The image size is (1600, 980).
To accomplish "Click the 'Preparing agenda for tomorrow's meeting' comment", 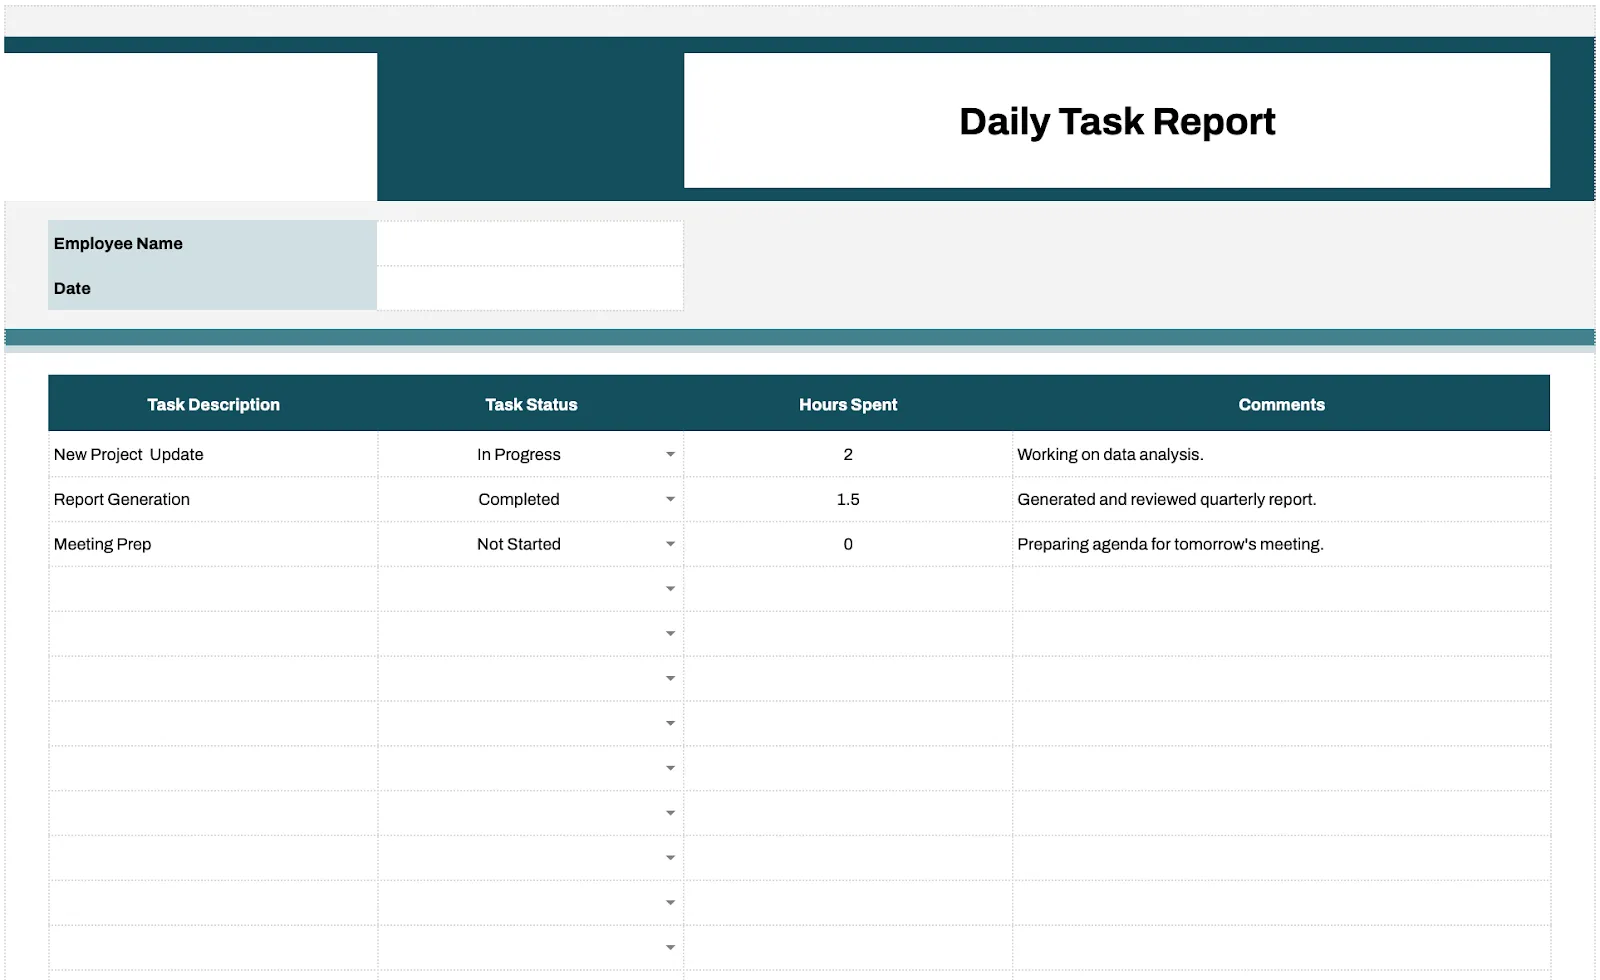I will 1170,544.
